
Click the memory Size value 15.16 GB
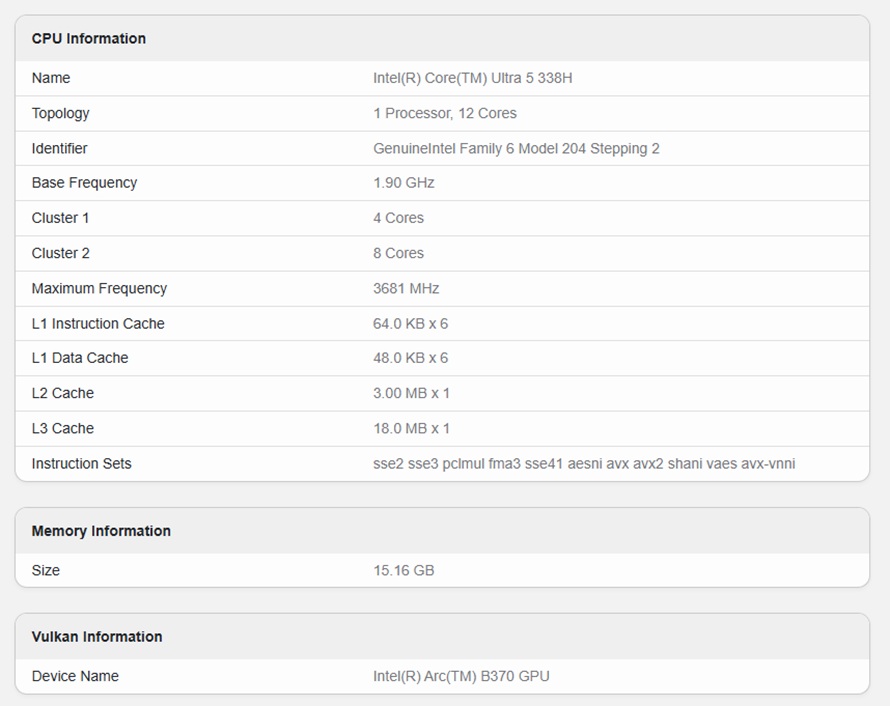coord(401,570)
